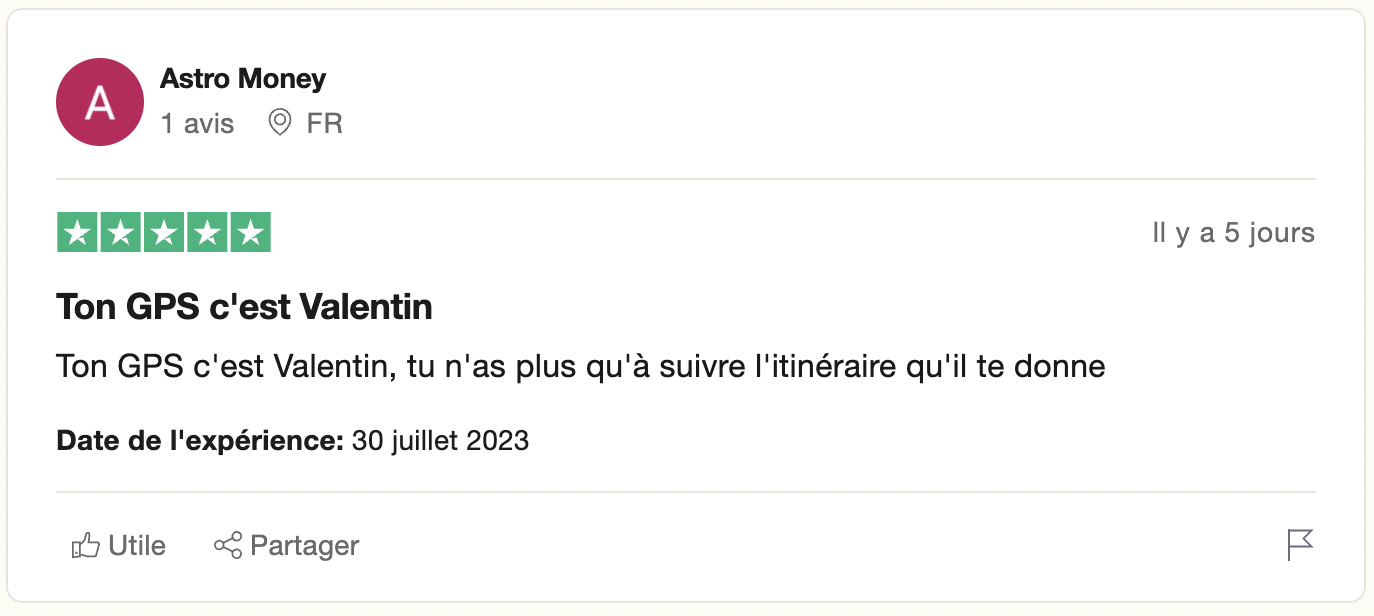Screen dimensions: 1374x616
Task: Click the first green star
Action: tap(77, 233)
